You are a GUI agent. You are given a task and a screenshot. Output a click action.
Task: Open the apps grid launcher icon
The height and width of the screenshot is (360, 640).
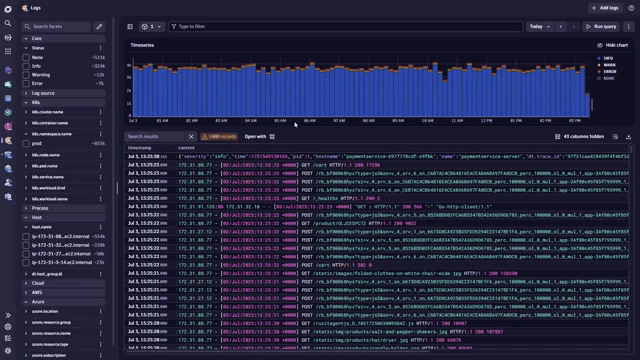8,51
